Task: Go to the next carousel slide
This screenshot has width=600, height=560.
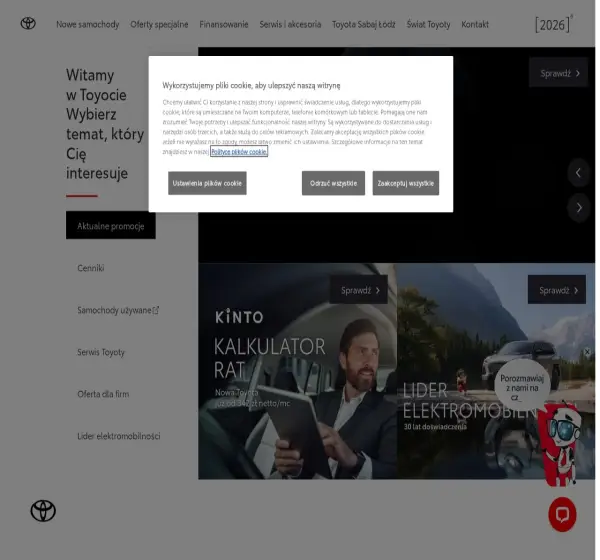Action: point(579,207)
